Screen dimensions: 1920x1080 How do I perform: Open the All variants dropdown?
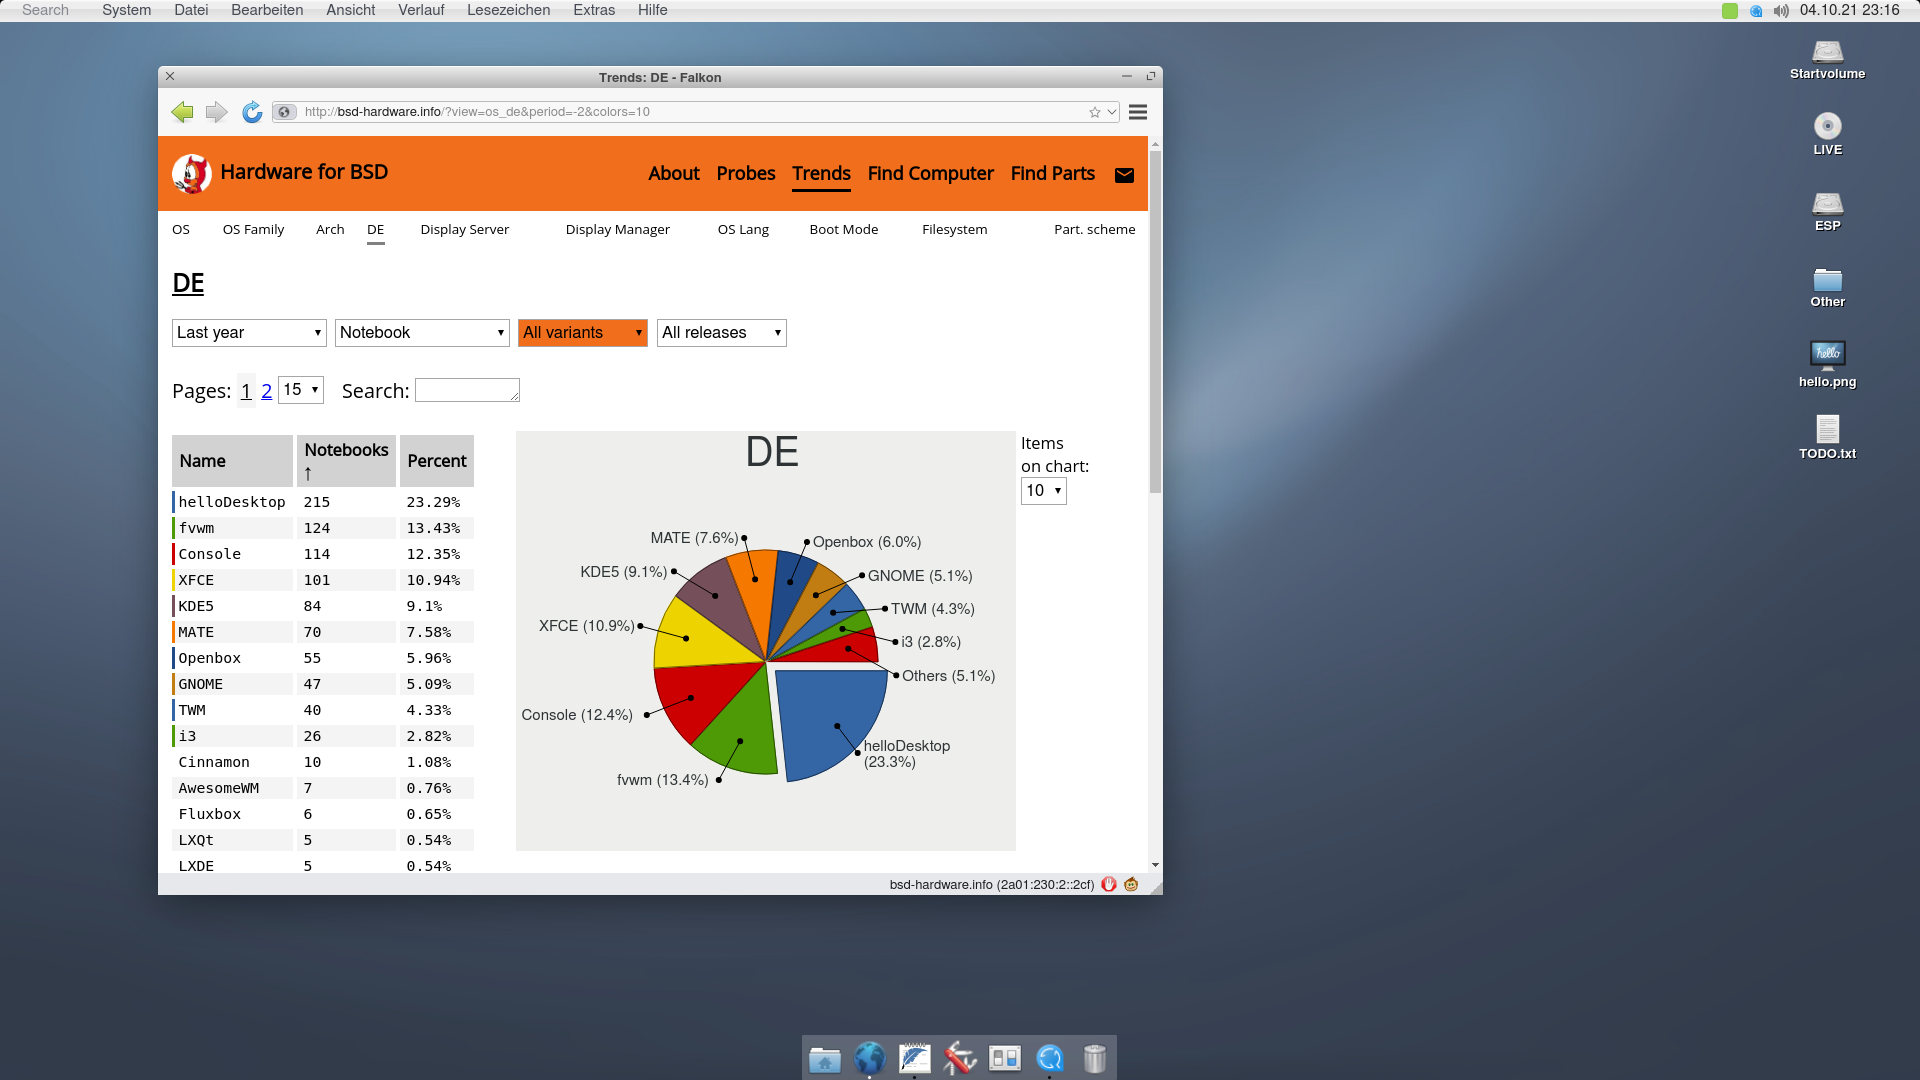582,333
